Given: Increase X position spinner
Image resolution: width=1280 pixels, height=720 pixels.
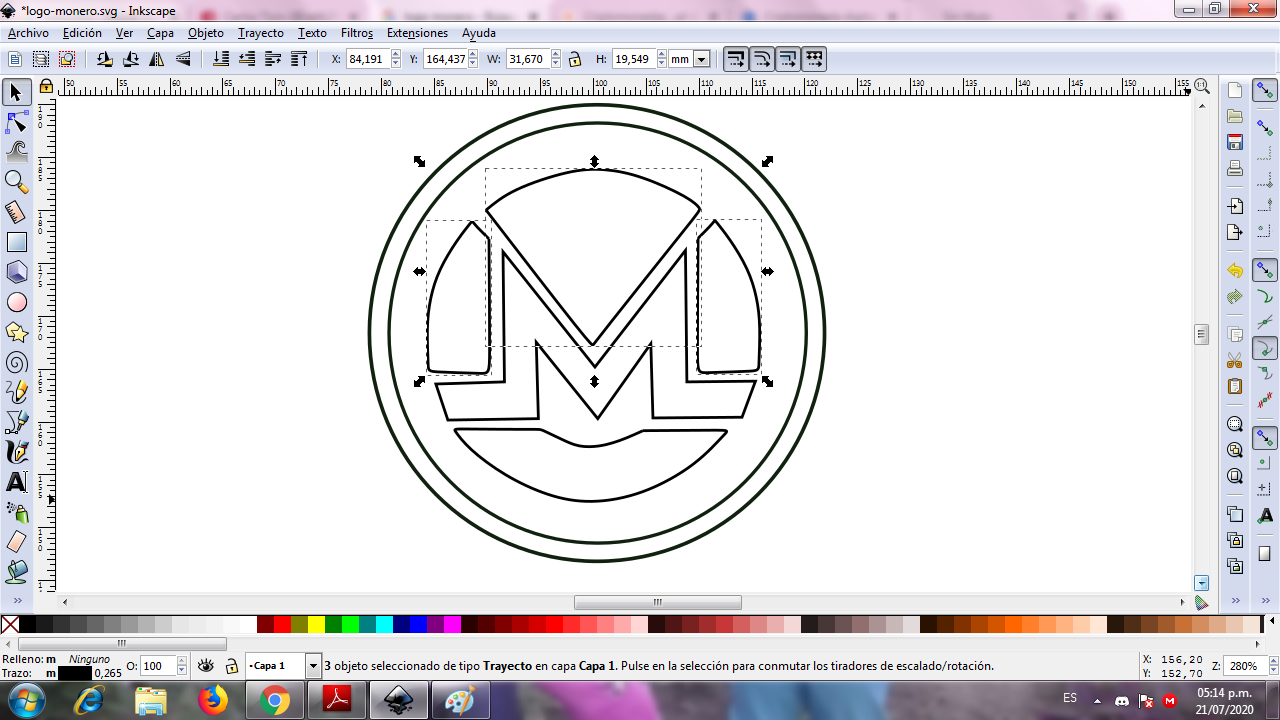Looking at the screenshot, I should tap(395, 55).
